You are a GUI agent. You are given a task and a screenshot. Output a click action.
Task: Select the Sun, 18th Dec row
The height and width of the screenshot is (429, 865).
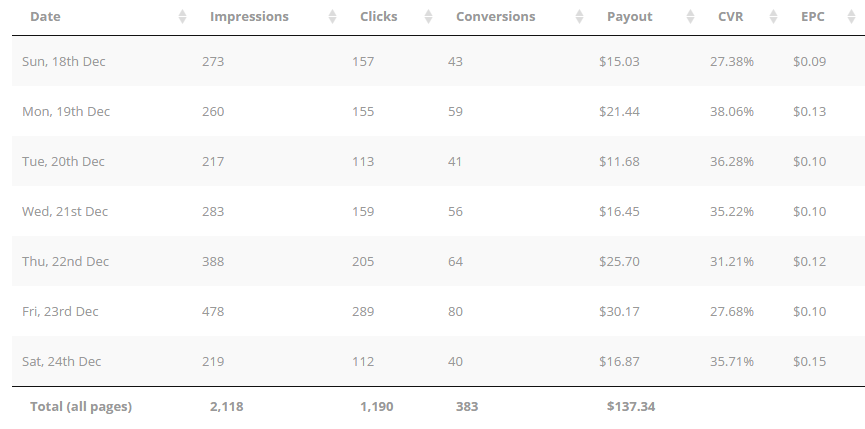(x=439, y=61)
